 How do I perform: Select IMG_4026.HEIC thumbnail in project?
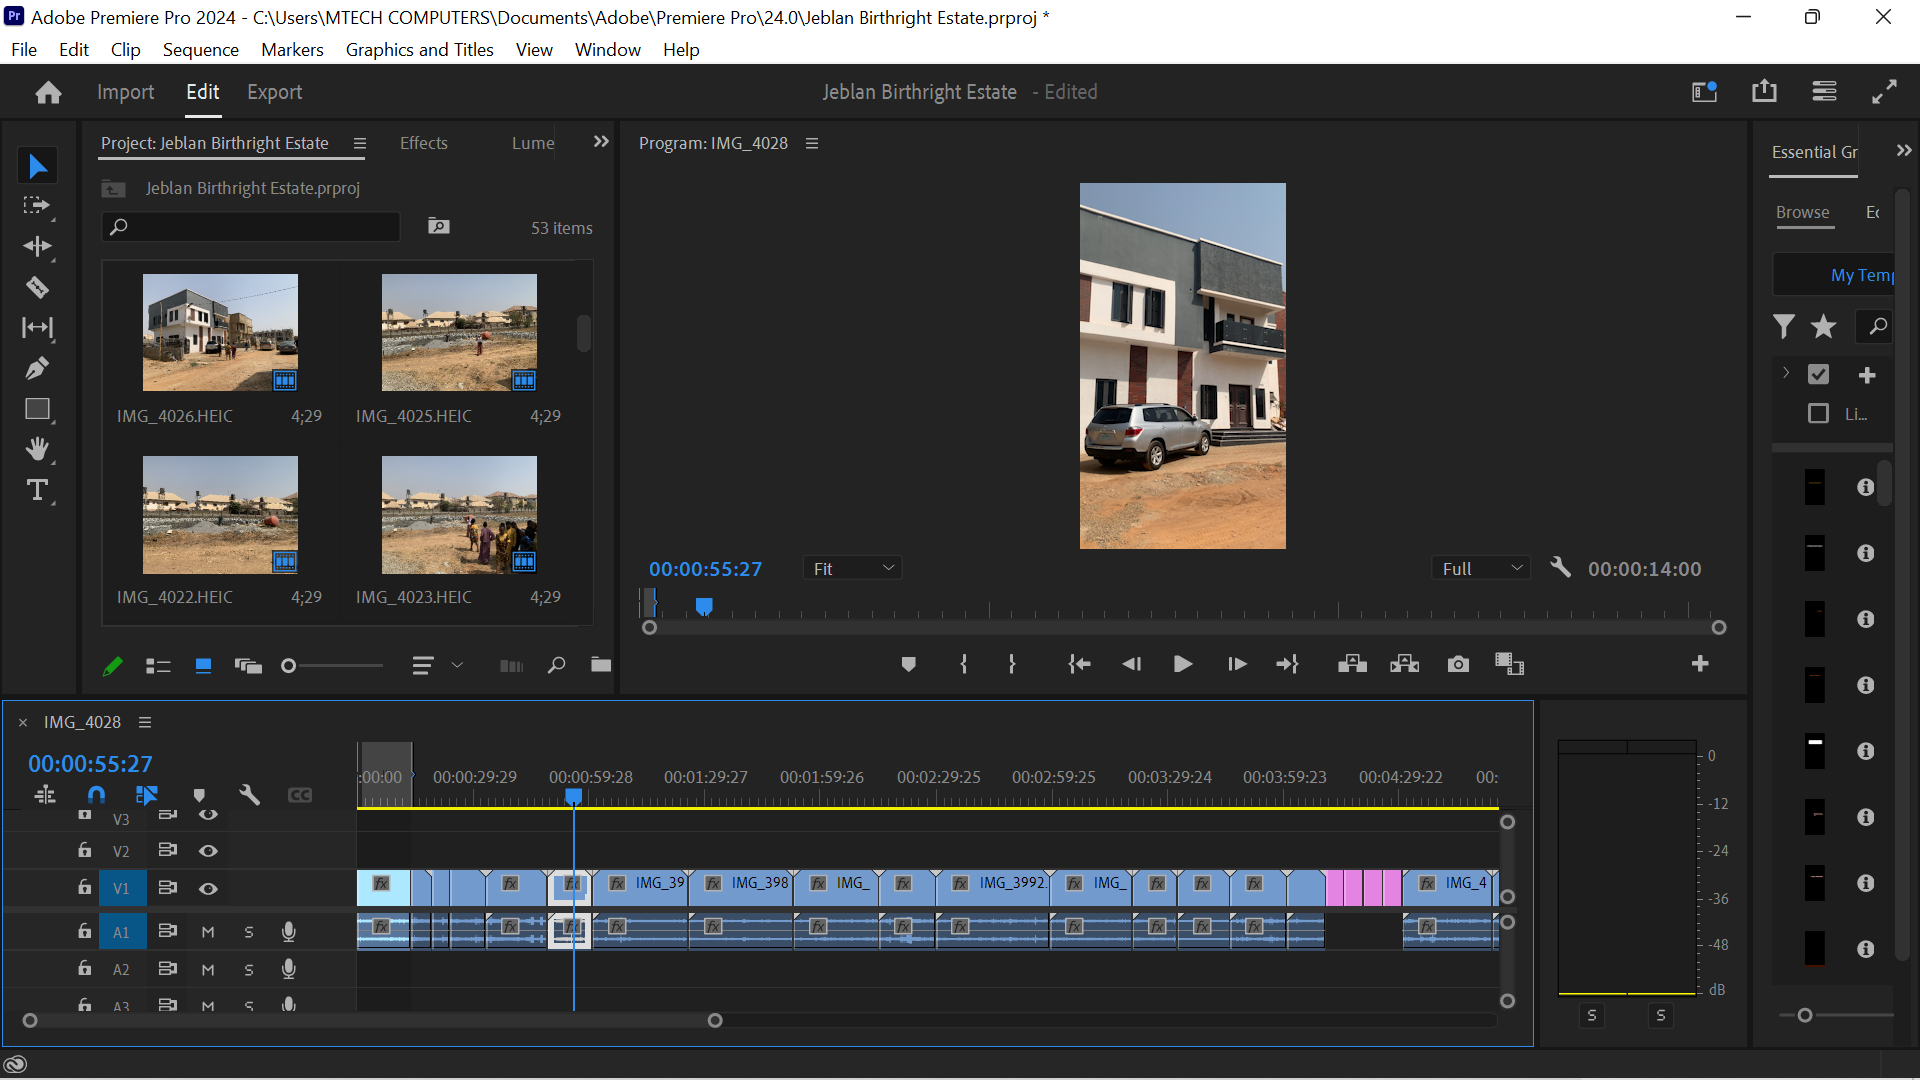tap(220, 332)
